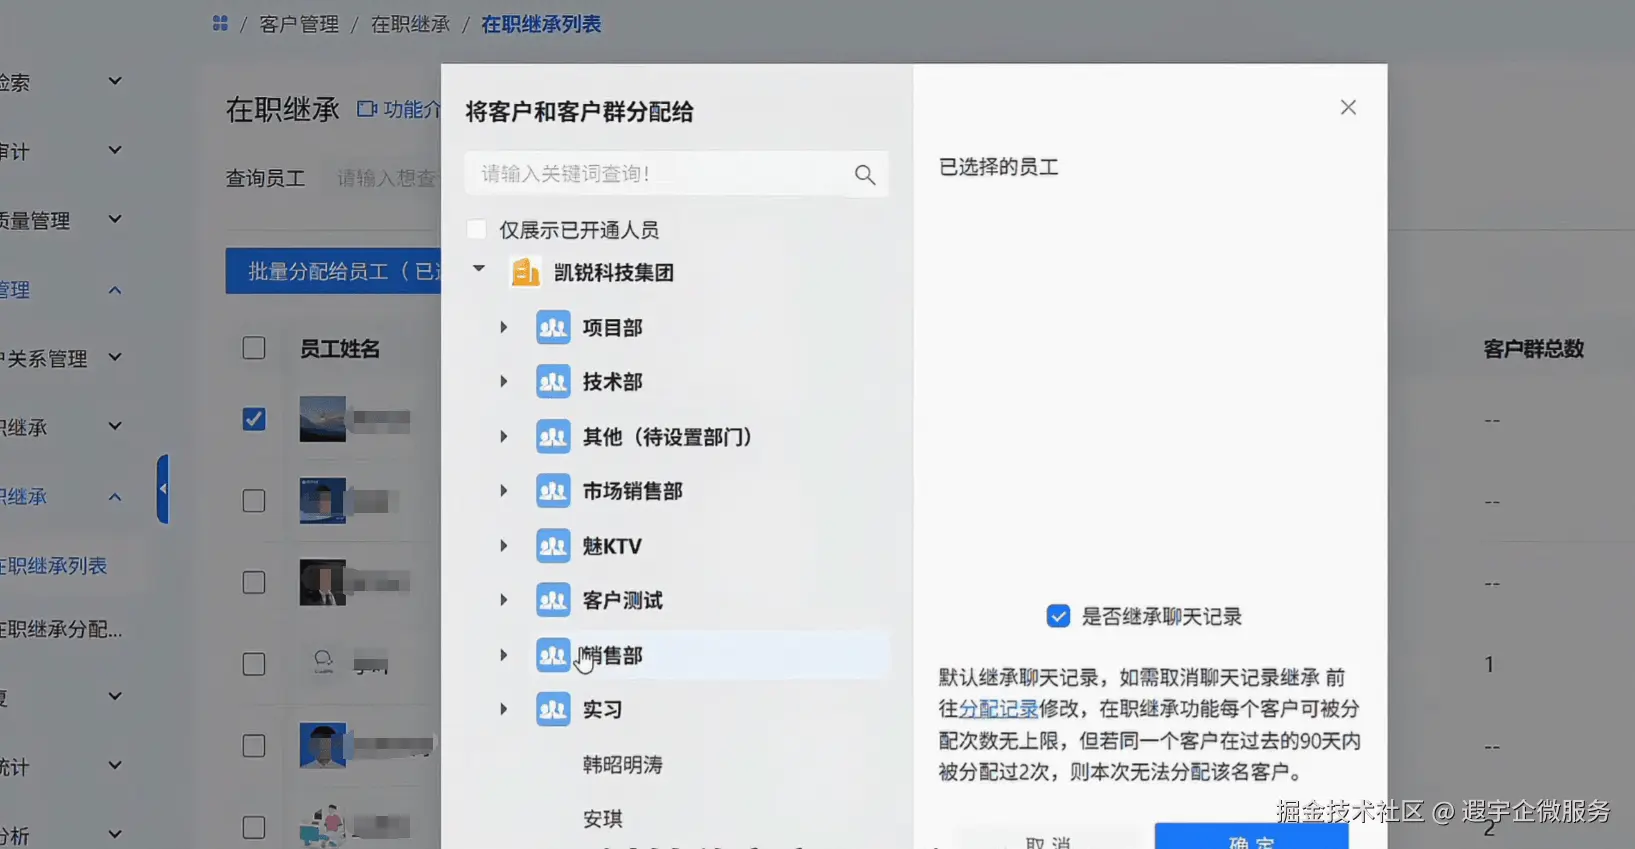Click the 凯锐科技集团 company icon
This screenshot has height=849, width=1635.
pyautogui.click(x=525, y=272)
